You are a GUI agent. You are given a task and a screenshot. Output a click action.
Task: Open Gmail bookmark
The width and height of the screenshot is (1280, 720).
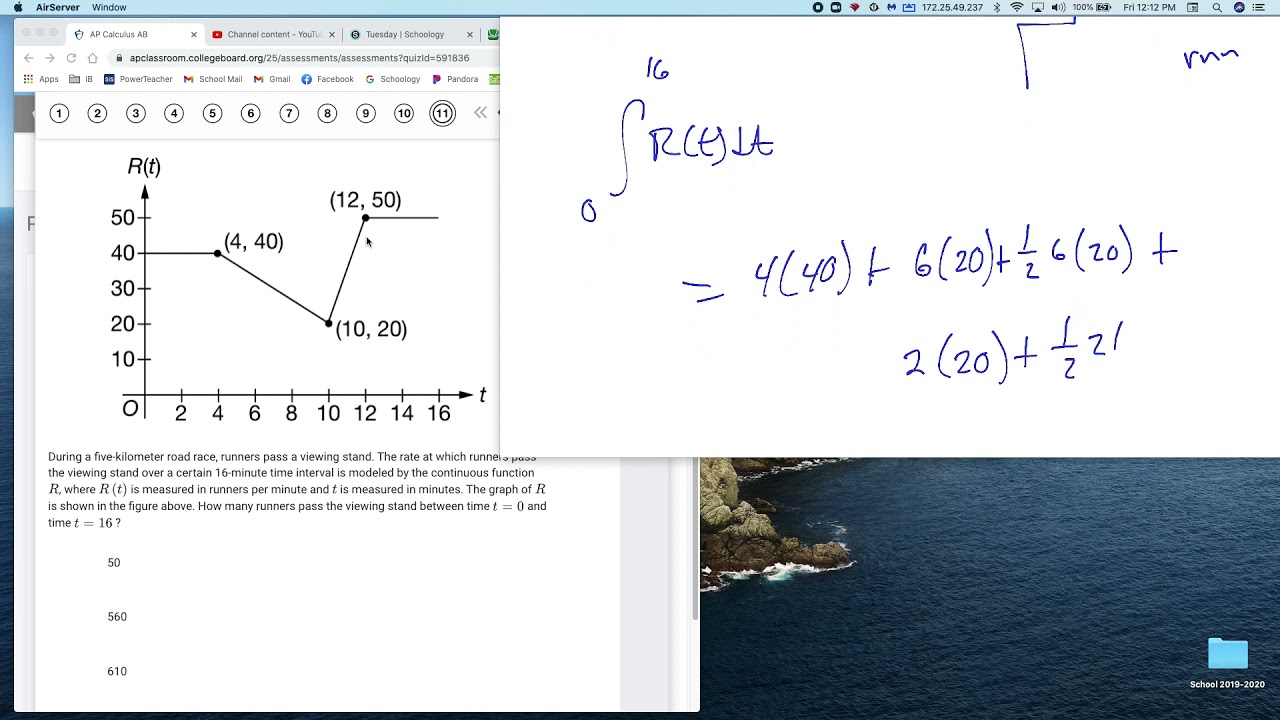272,79
